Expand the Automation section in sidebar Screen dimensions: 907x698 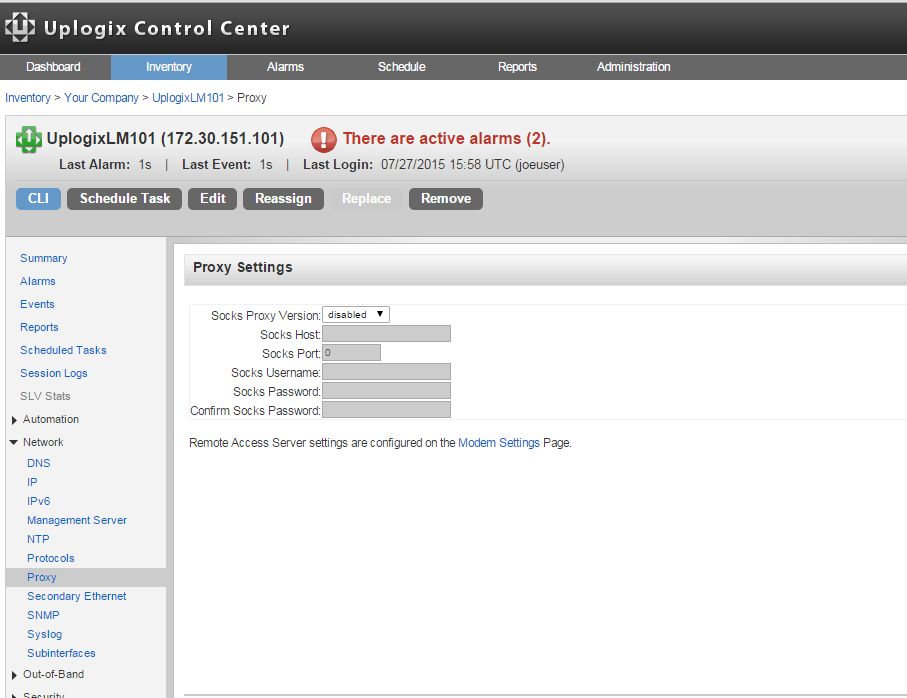coord(14,420)
